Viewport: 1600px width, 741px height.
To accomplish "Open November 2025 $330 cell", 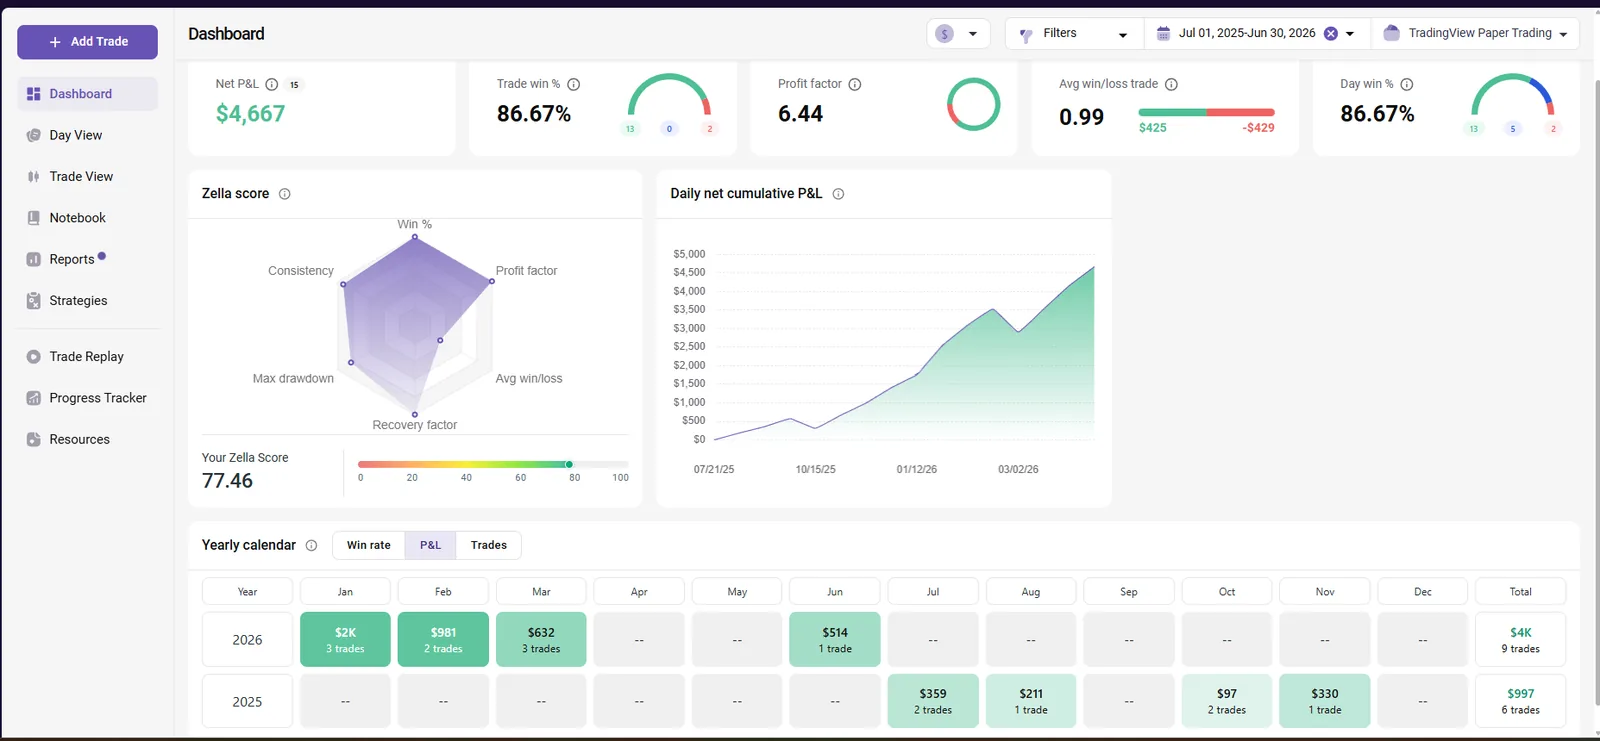I will [x=1325, y=701].
